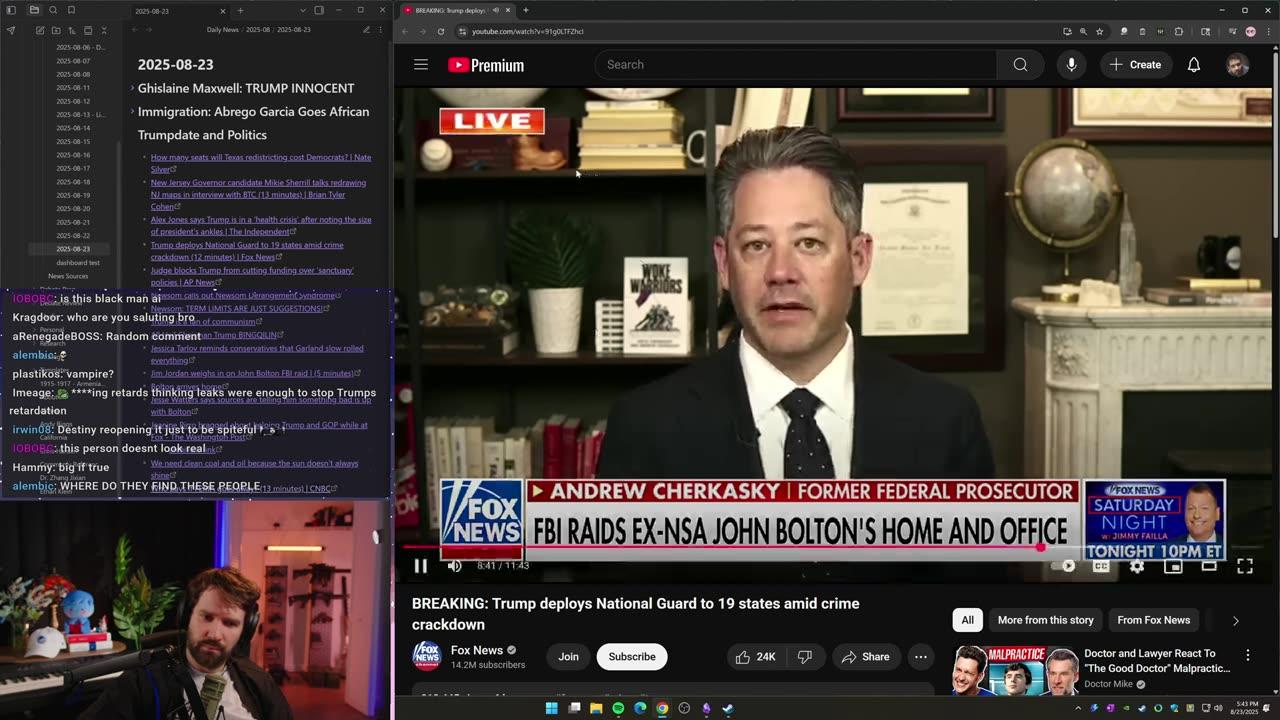This screenshot has width=1280, height=720.
Task: Reload the YouTube page in Chrome
Action: coord(441,31)
